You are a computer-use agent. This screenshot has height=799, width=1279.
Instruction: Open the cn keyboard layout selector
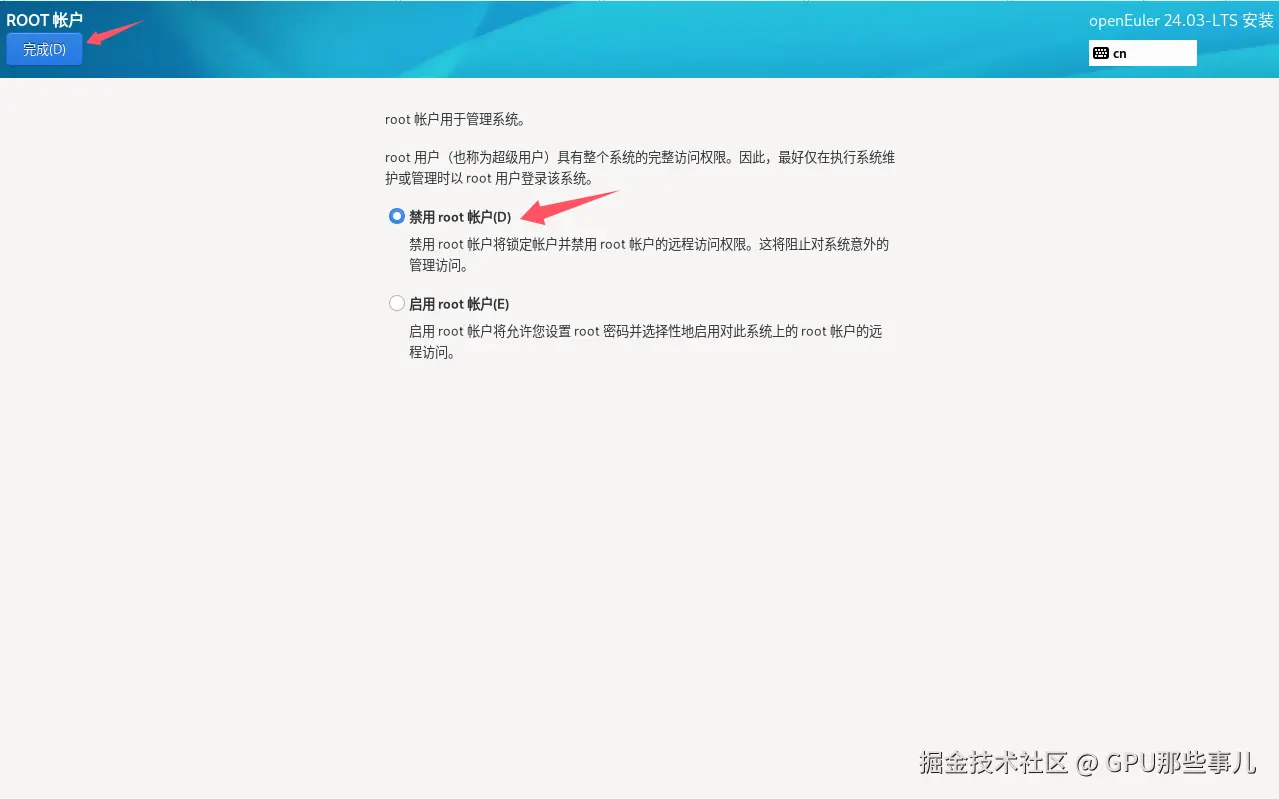[1143, 53]
